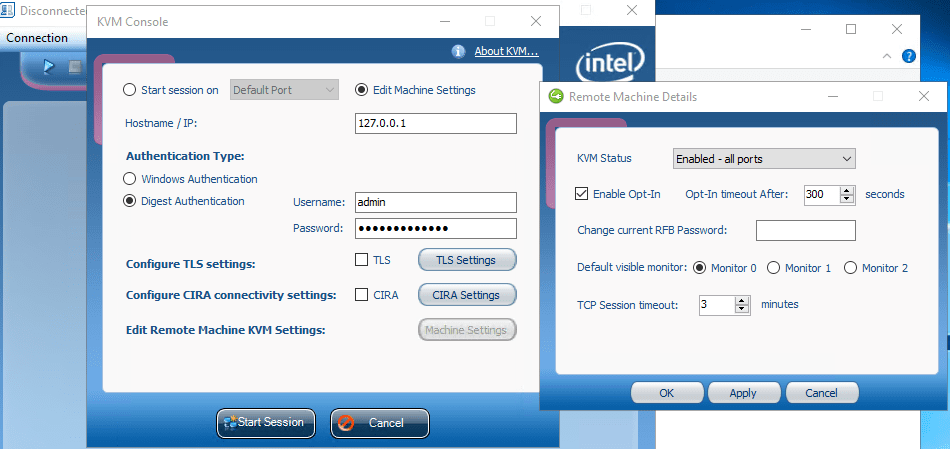This screenshot has width=950, height=449.
Task: Minimize the Remote Machine Details window
Action: click(834, 96)
